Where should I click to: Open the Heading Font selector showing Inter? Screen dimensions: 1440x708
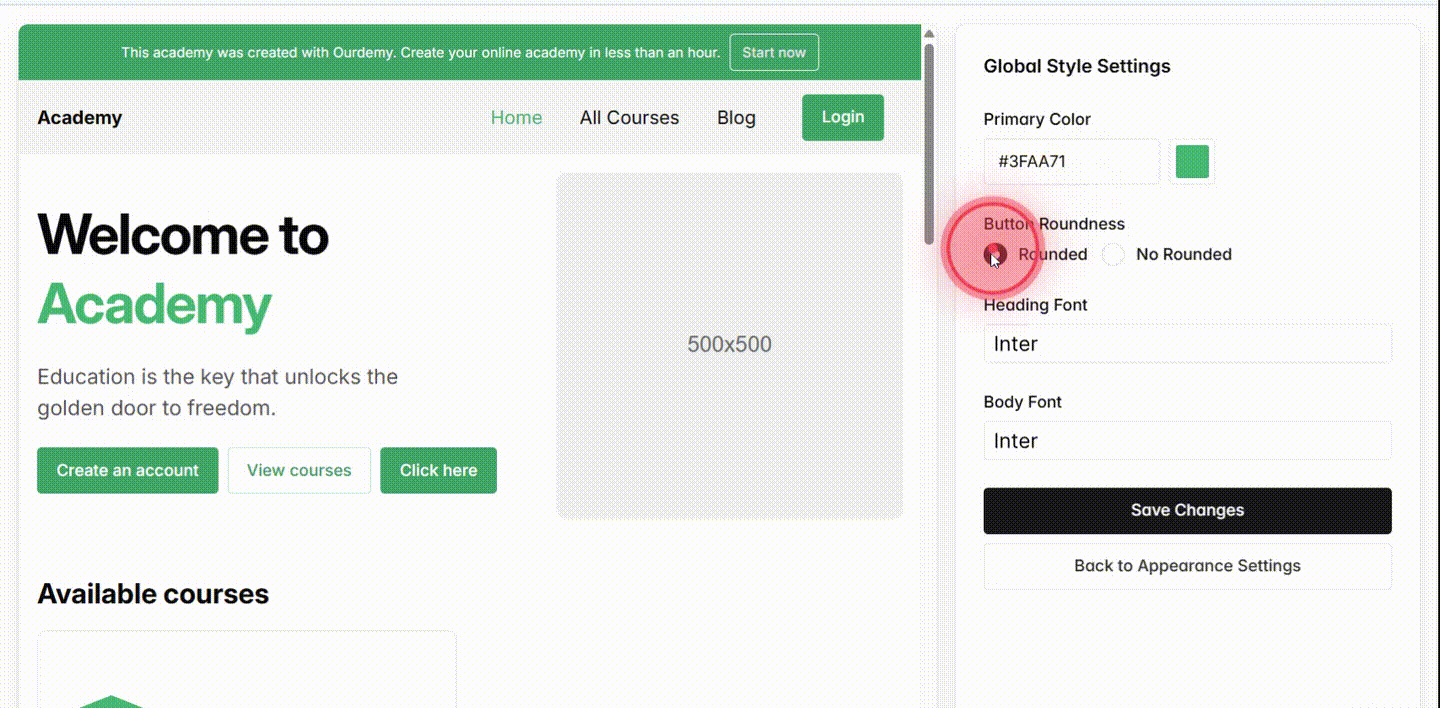(1187, 343)
